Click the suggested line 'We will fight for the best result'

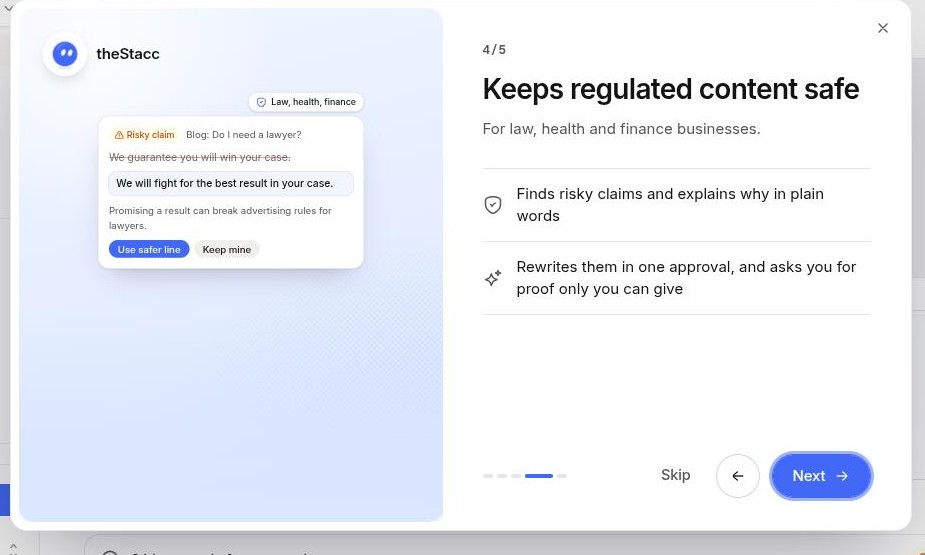click(x=231, y=183)
